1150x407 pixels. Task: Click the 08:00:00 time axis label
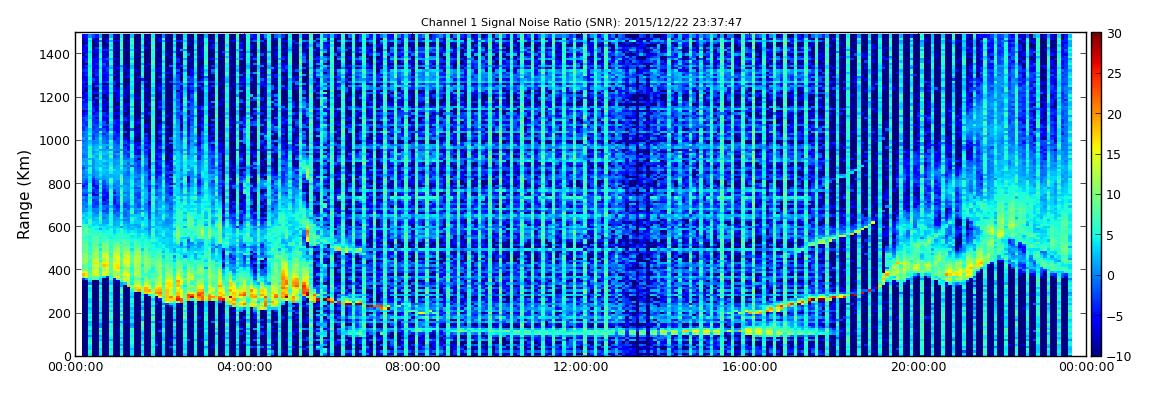tap(412, 368)
